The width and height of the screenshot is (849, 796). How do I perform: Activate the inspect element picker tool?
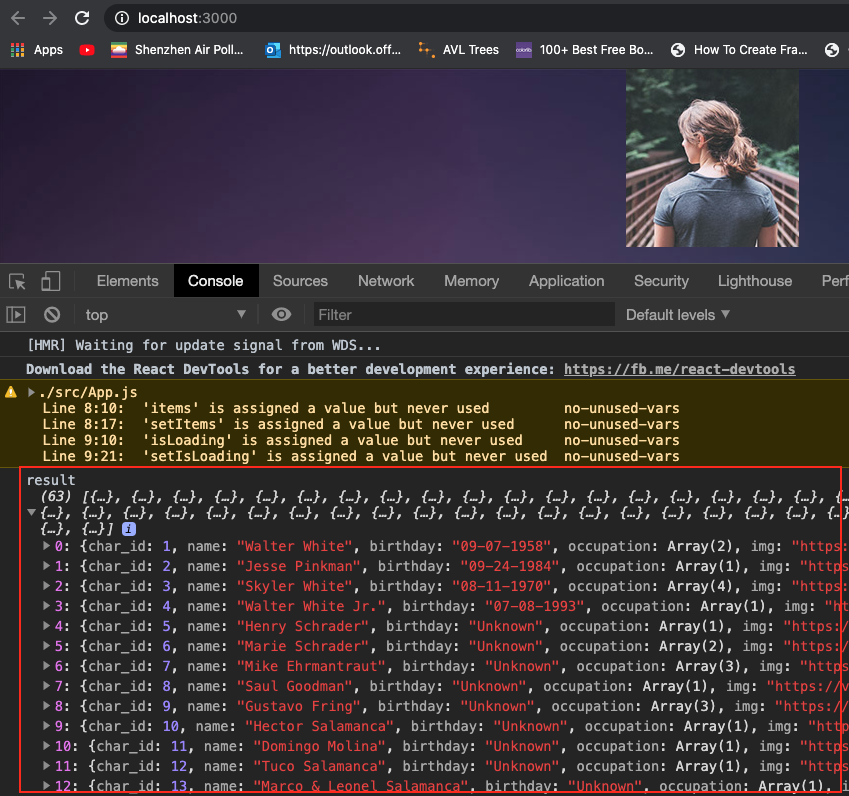17,282
